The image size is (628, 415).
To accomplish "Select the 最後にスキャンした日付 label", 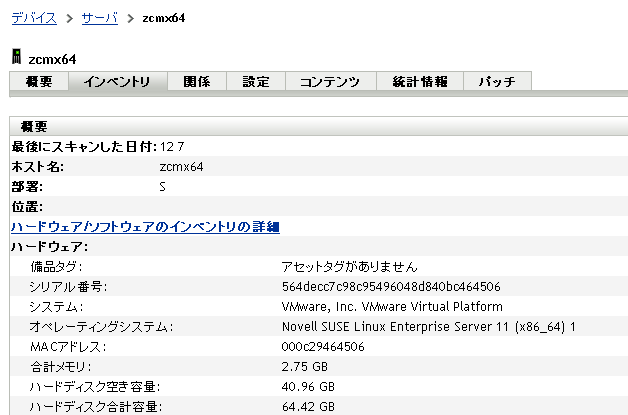I will (84, 147).
